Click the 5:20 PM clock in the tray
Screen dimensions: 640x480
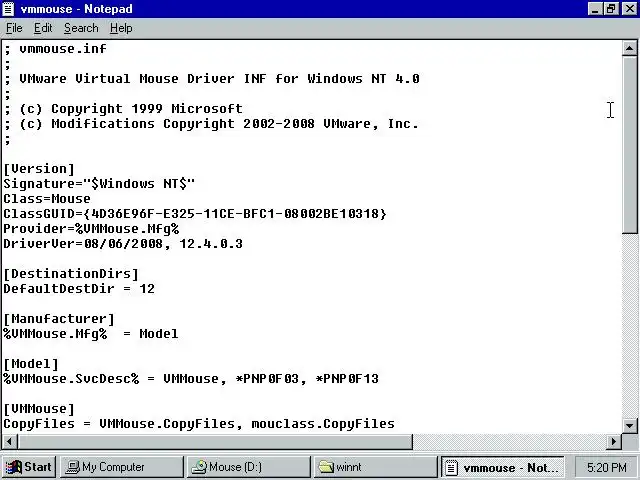(606, 467)
